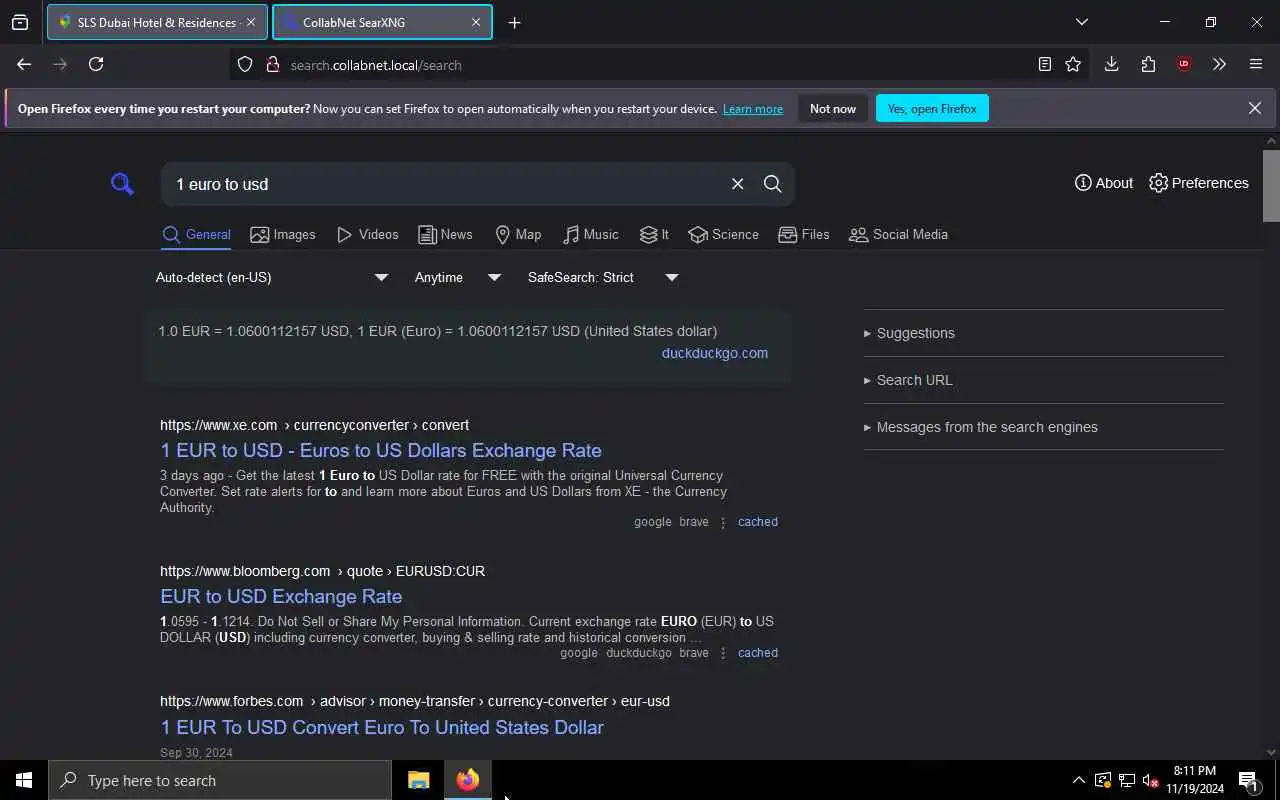1280x800 pixels.
Task: Click the SearXNG magnifier logo
Action: pos(122,184)
